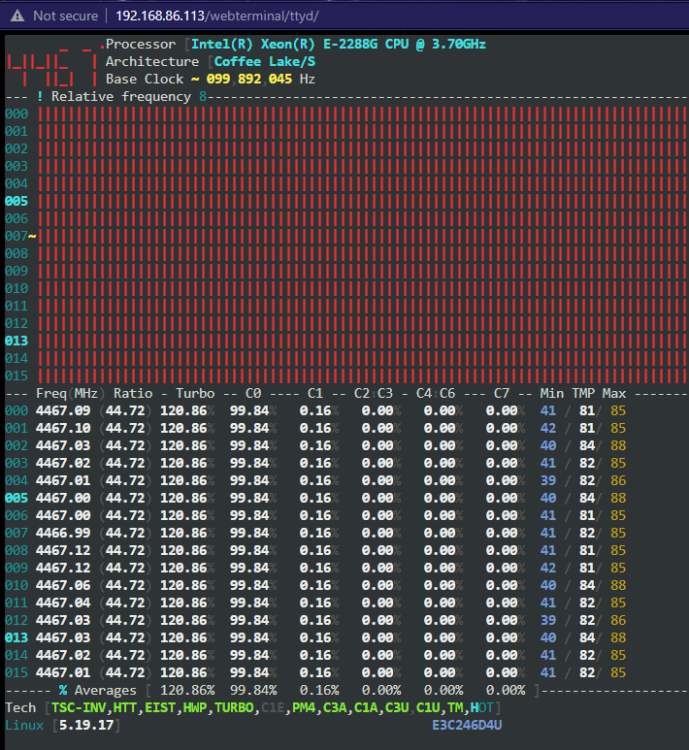689x750 pixels.
Task: Click the 'TMP' column header
Action: [x=583, y=394]
